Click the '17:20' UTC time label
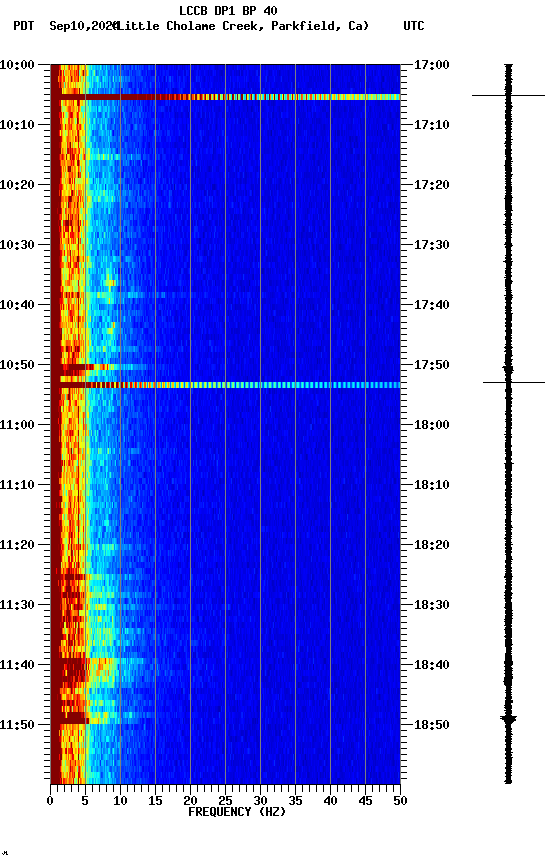The width and height of the screenshot is (552, 864). coord(432,185)
